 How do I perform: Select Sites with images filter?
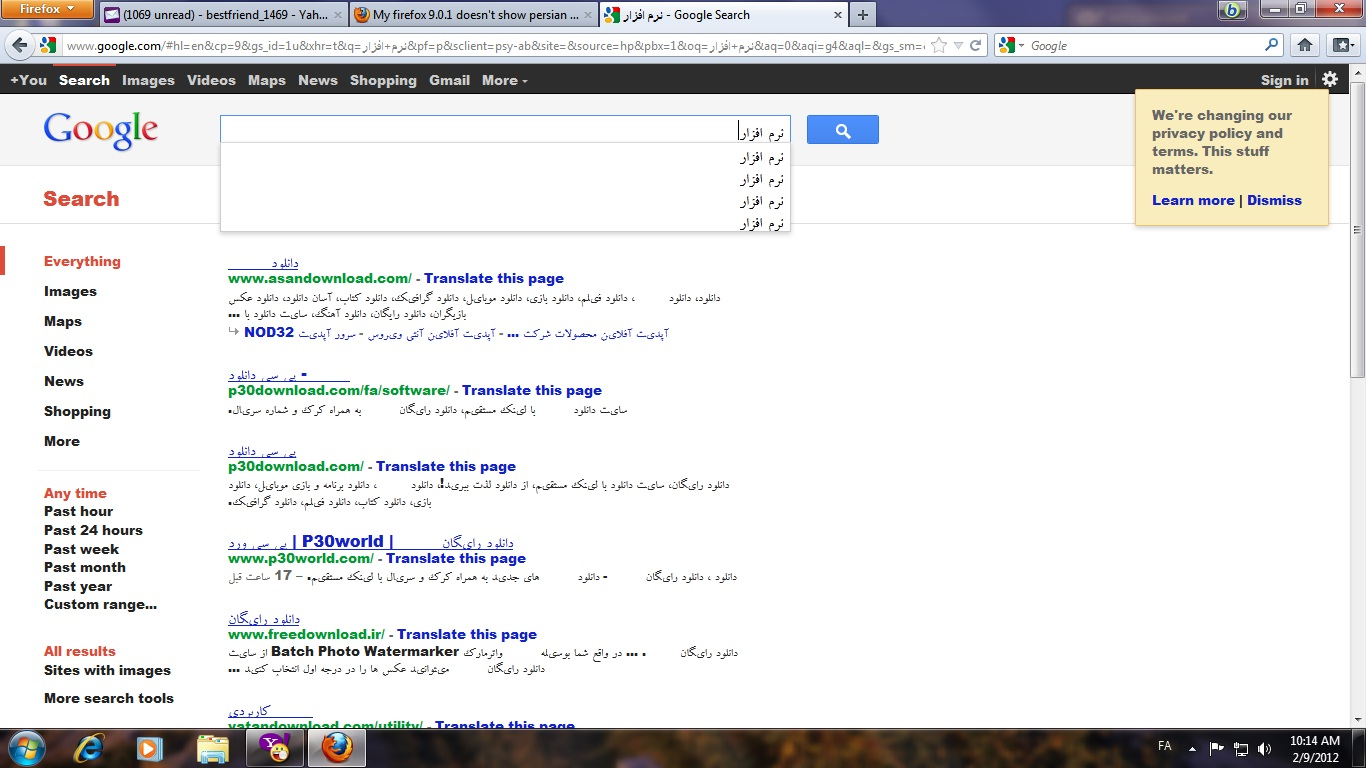tap(107, 670)
